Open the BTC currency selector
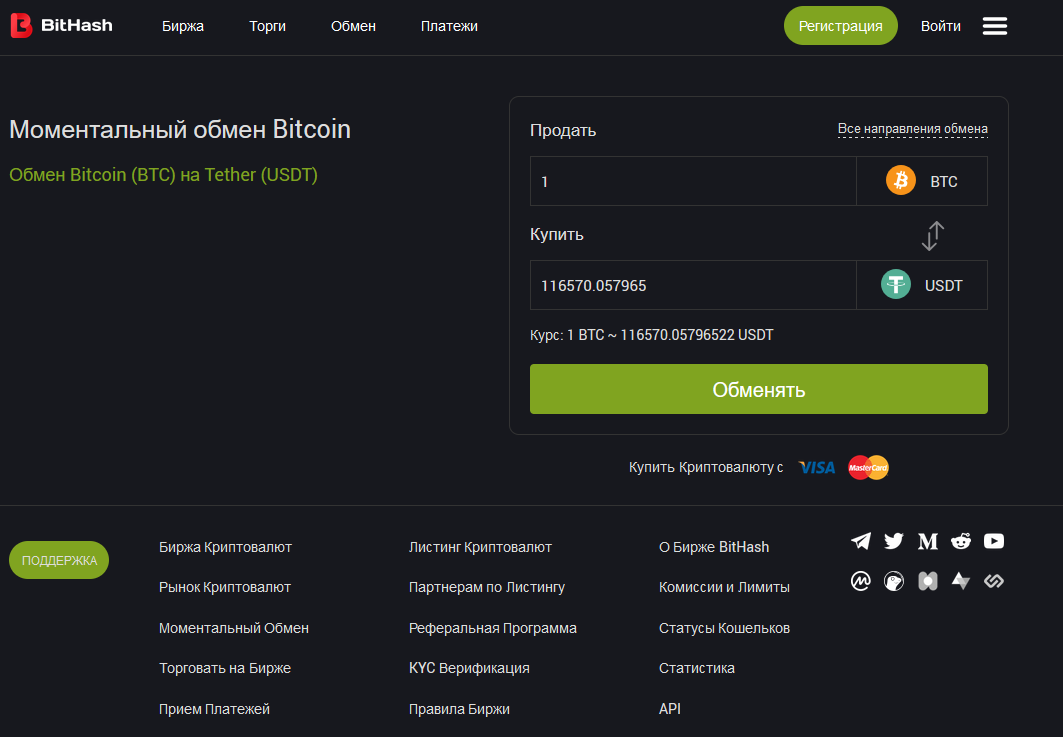Screen dimensions: 1063x737 click(922, 181)
